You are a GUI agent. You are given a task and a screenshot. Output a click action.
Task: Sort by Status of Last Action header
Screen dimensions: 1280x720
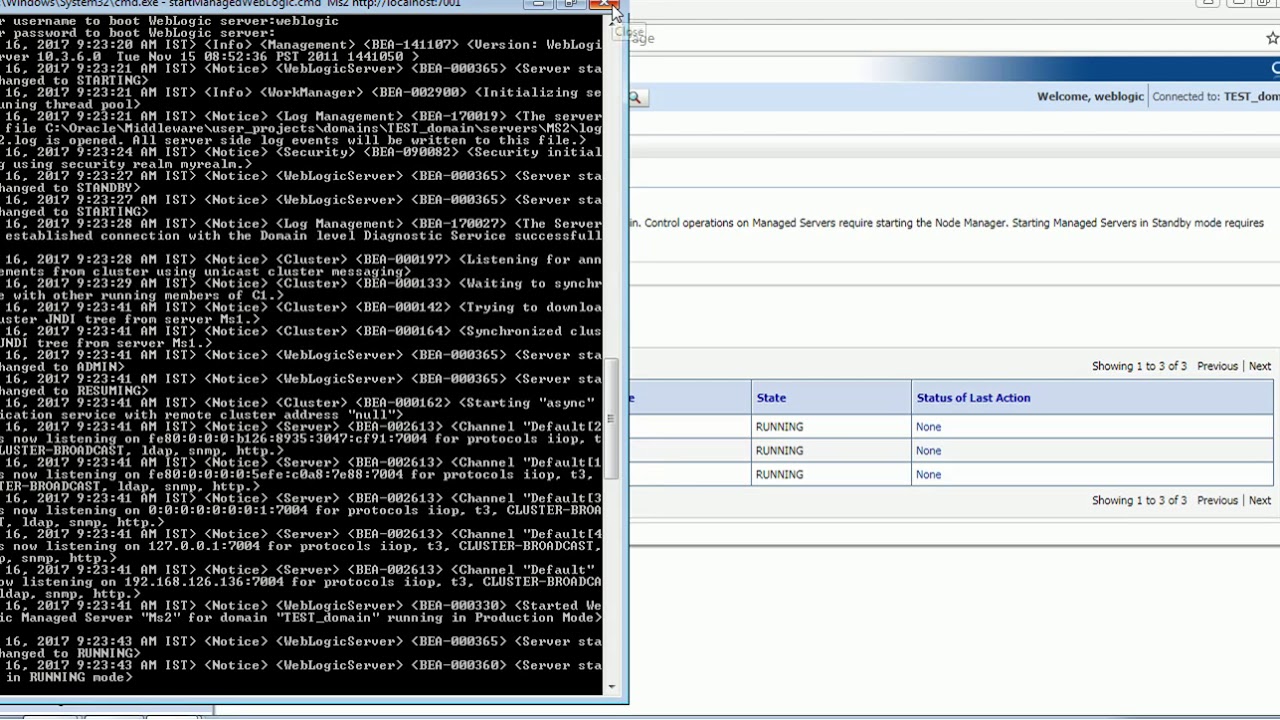click(x=973, y=398)
